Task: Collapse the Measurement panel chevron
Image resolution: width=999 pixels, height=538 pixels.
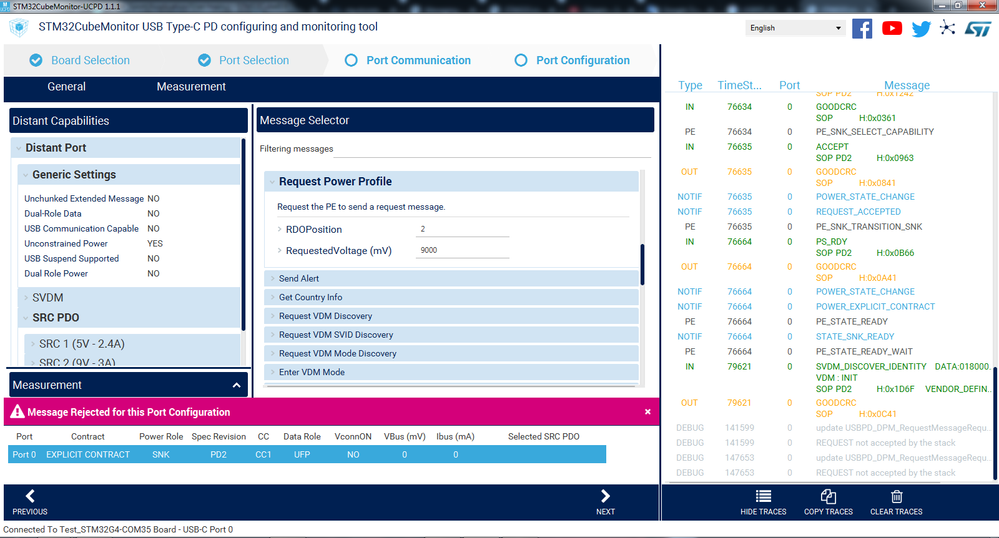Action: [236, 385]
